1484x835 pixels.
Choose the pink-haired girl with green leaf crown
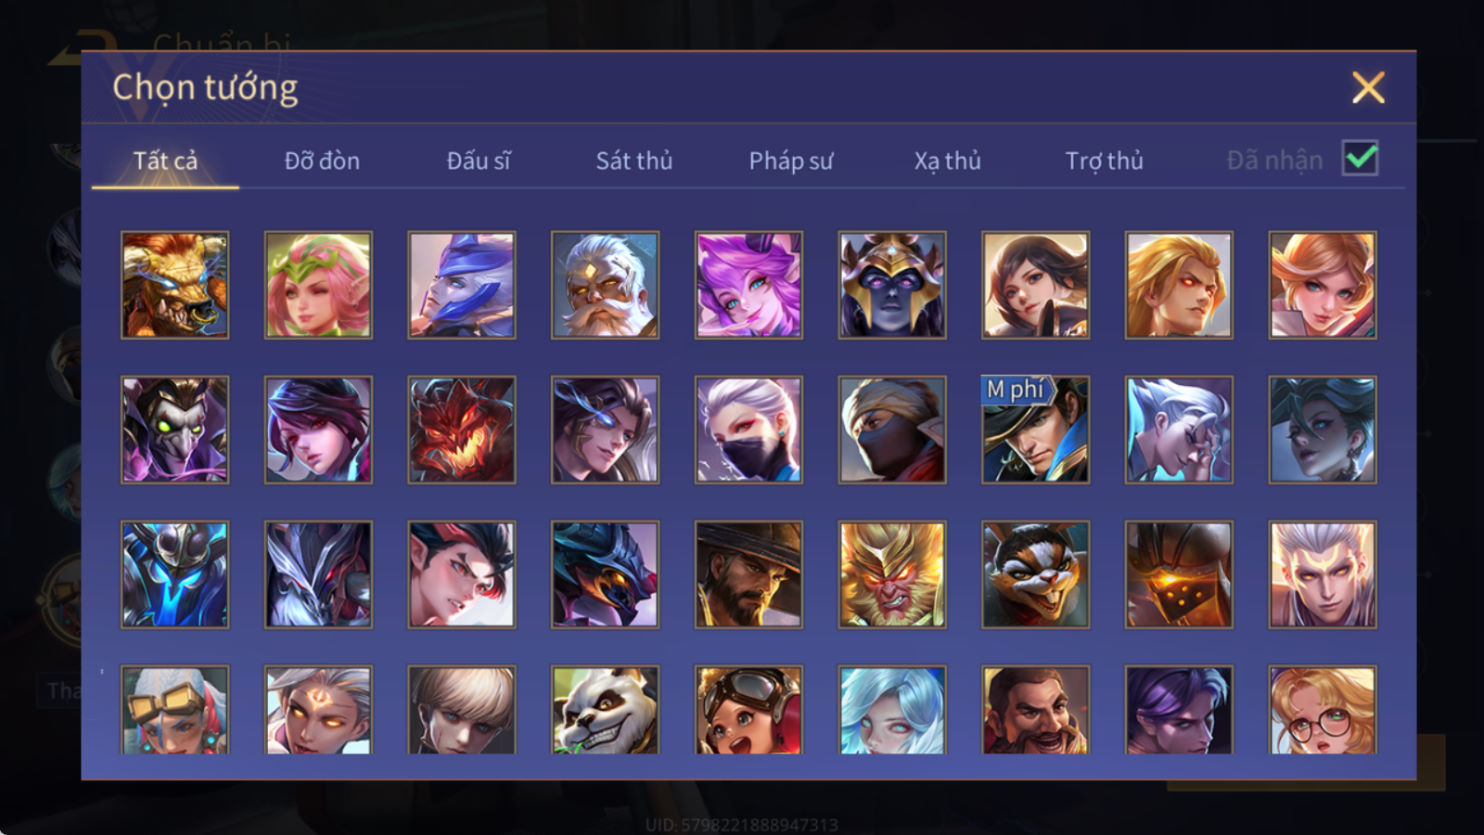[x=318, y=285]
